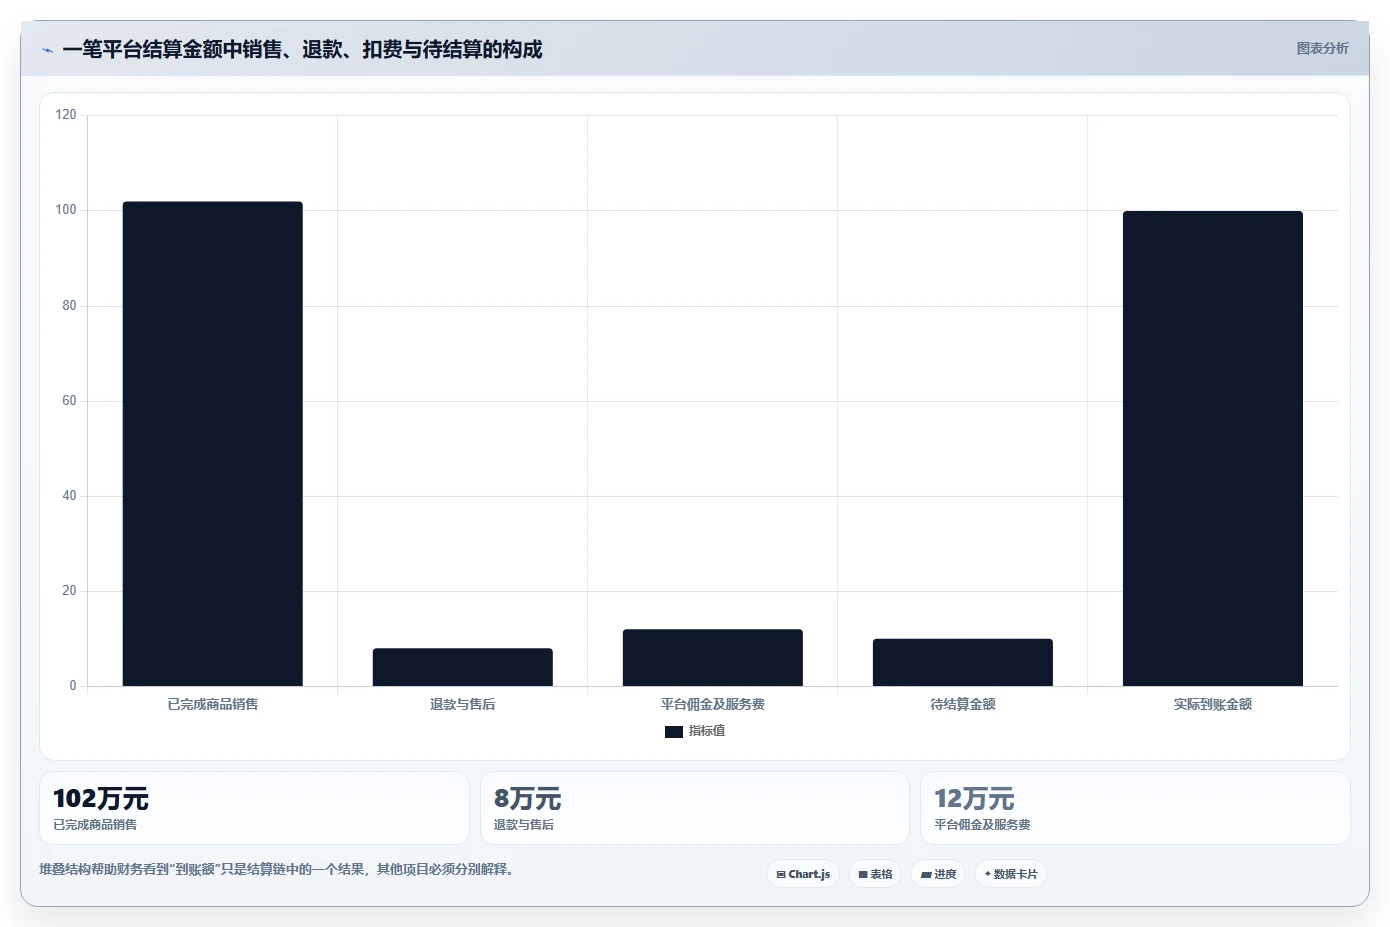The image size is (1390, 927).
Task: Click the 102万元 data card value
Action: [x=101, y=799]
